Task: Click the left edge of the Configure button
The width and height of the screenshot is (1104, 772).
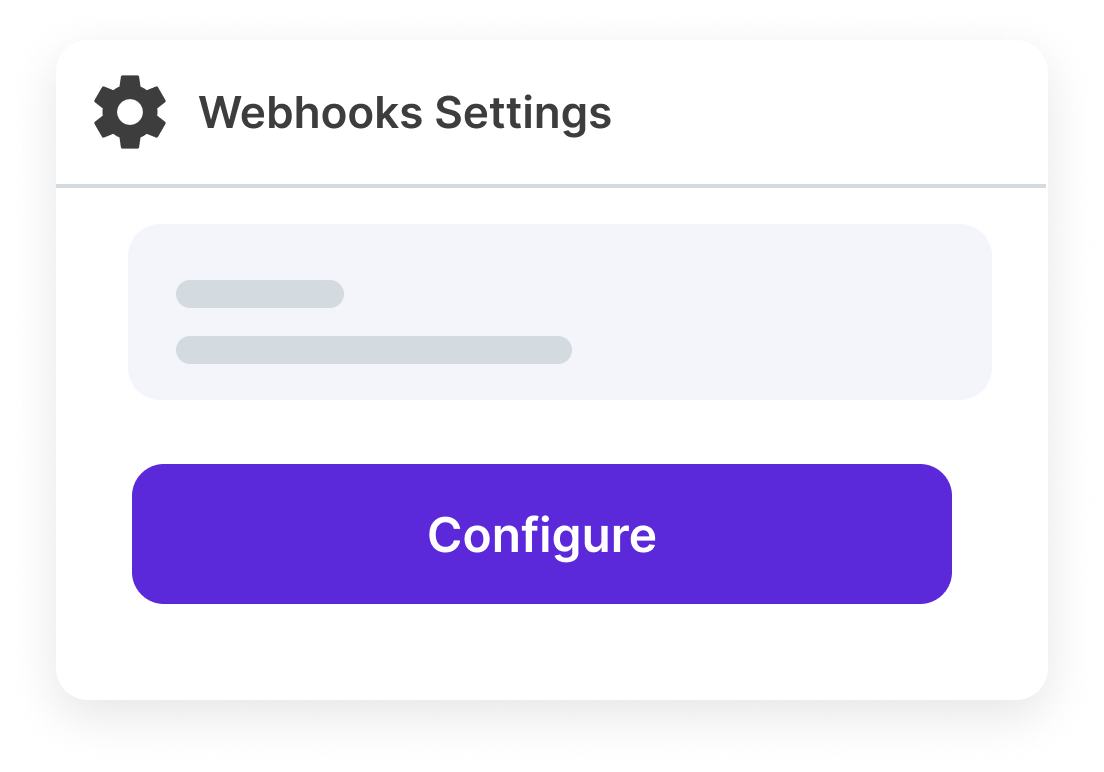Action: (x=146, y=534)
